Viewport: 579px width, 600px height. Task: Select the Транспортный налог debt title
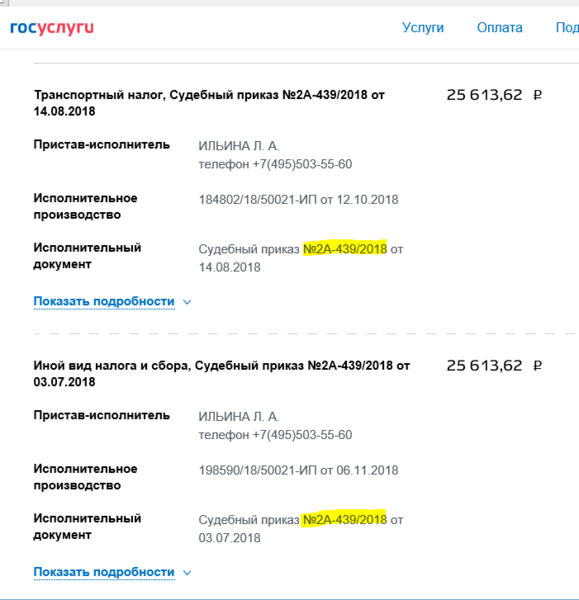coord(209,103)
